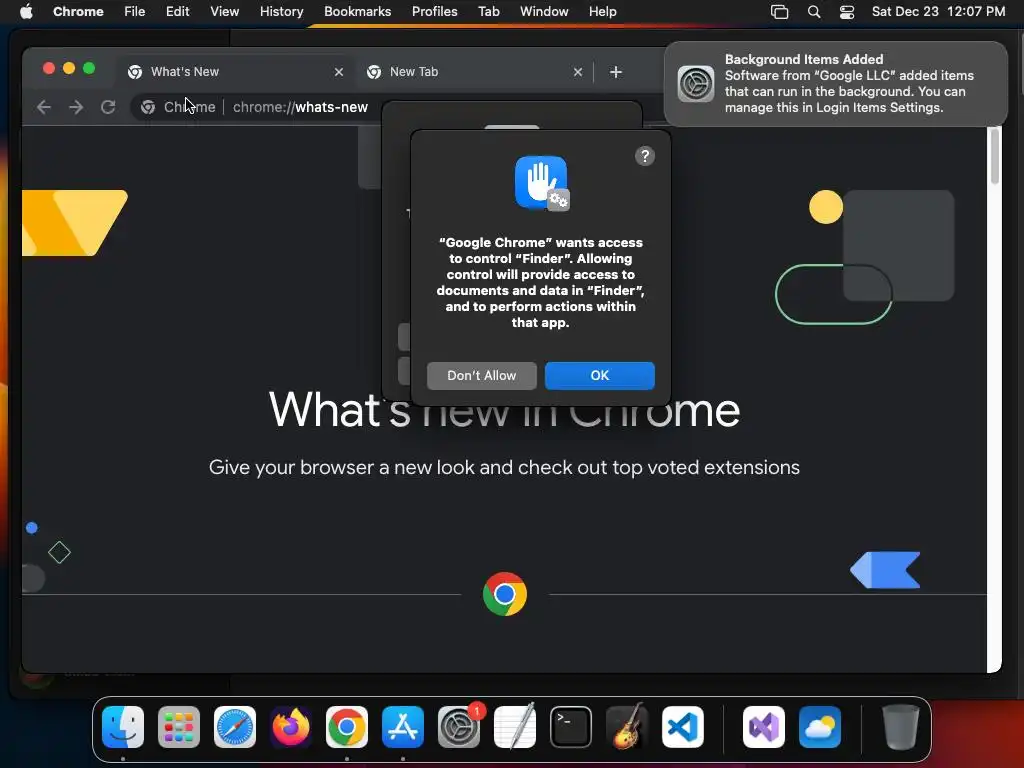
Task: Click the Background Items Added notification
Action: pyautogui.click(x=836, y=84)
